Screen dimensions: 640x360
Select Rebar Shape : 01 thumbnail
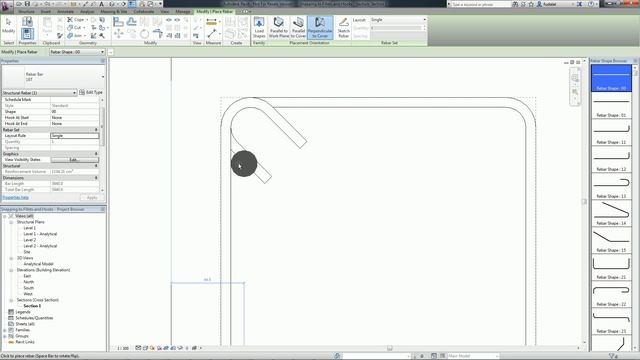611,105
